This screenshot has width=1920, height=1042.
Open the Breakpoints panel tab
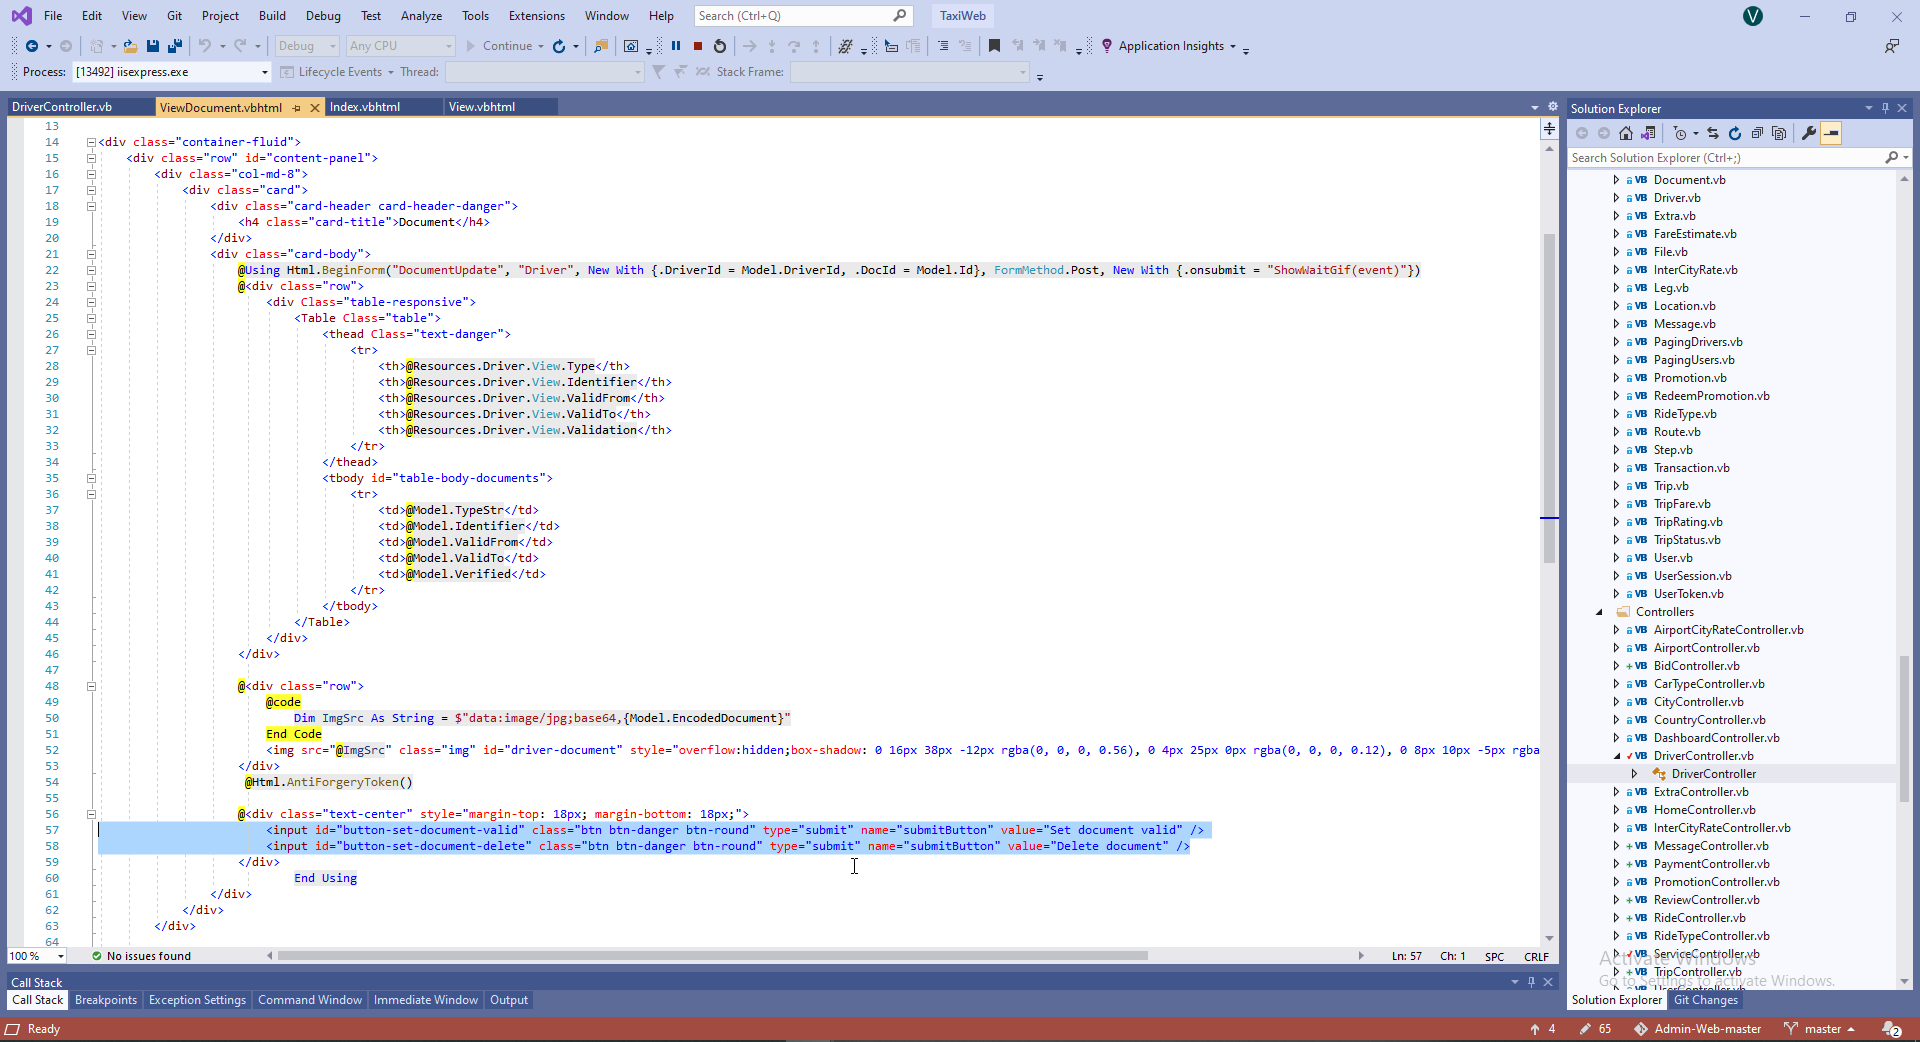point(106,1000)
